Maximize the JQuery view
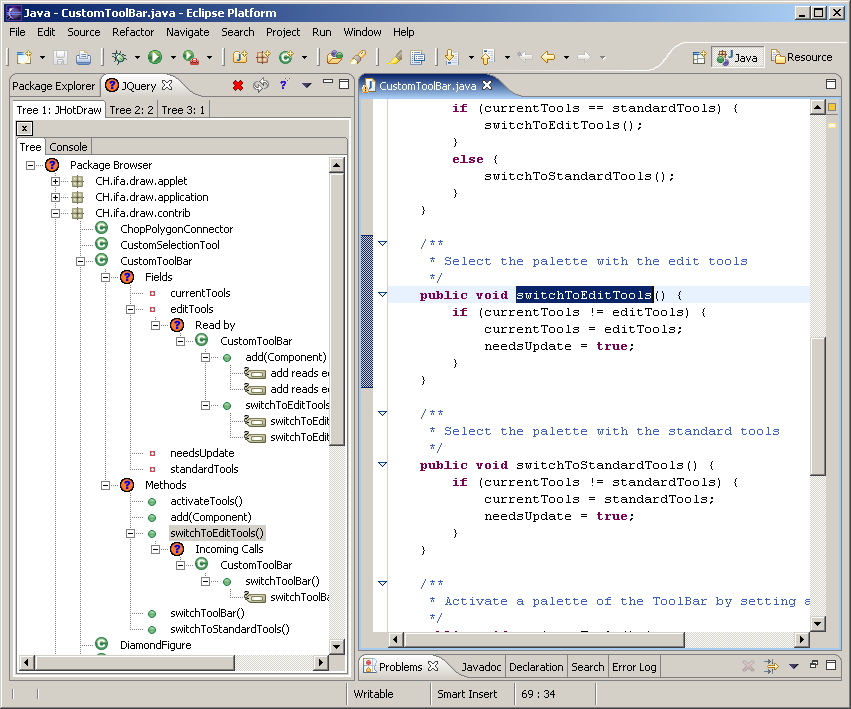Viewport: 851px width, 709px height. pyautogui.click(x=344, y=84)
